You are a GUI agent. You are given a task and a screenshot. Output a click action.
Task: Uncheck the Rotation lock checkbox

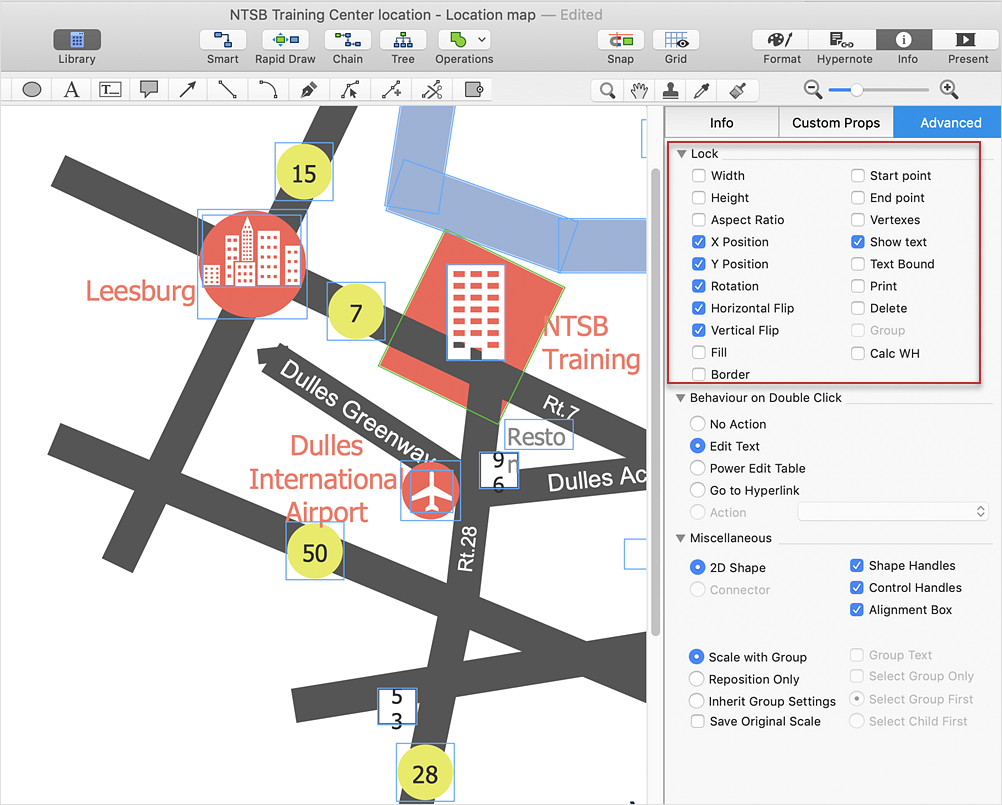tap(699, 286)
